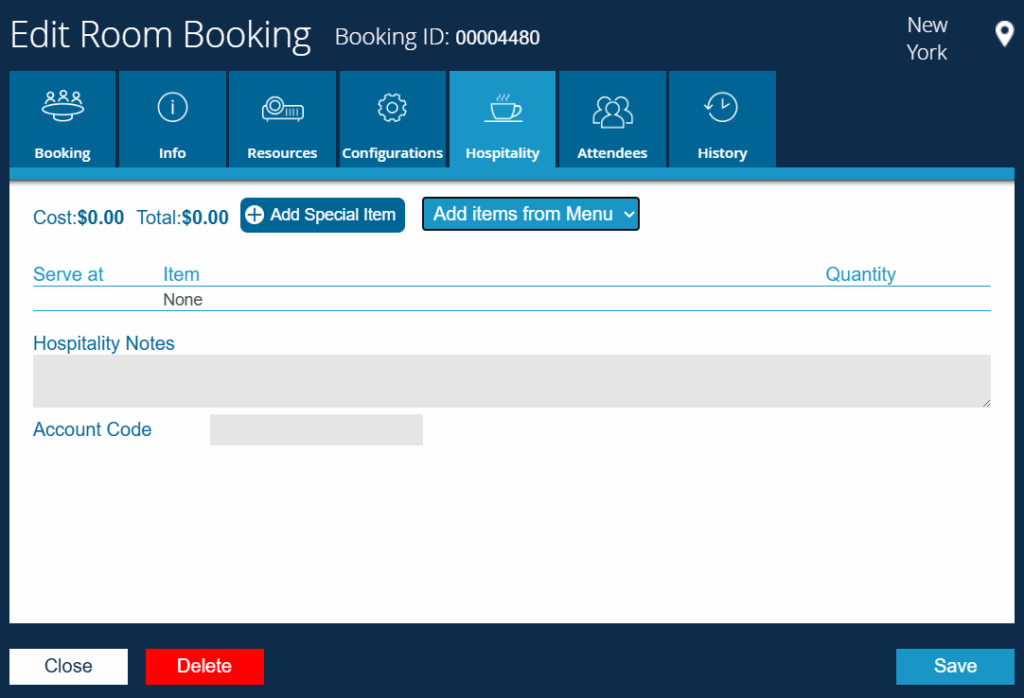Click the resize handle of Hospitality Notes

pyautogui.click(x=986, y=402)
